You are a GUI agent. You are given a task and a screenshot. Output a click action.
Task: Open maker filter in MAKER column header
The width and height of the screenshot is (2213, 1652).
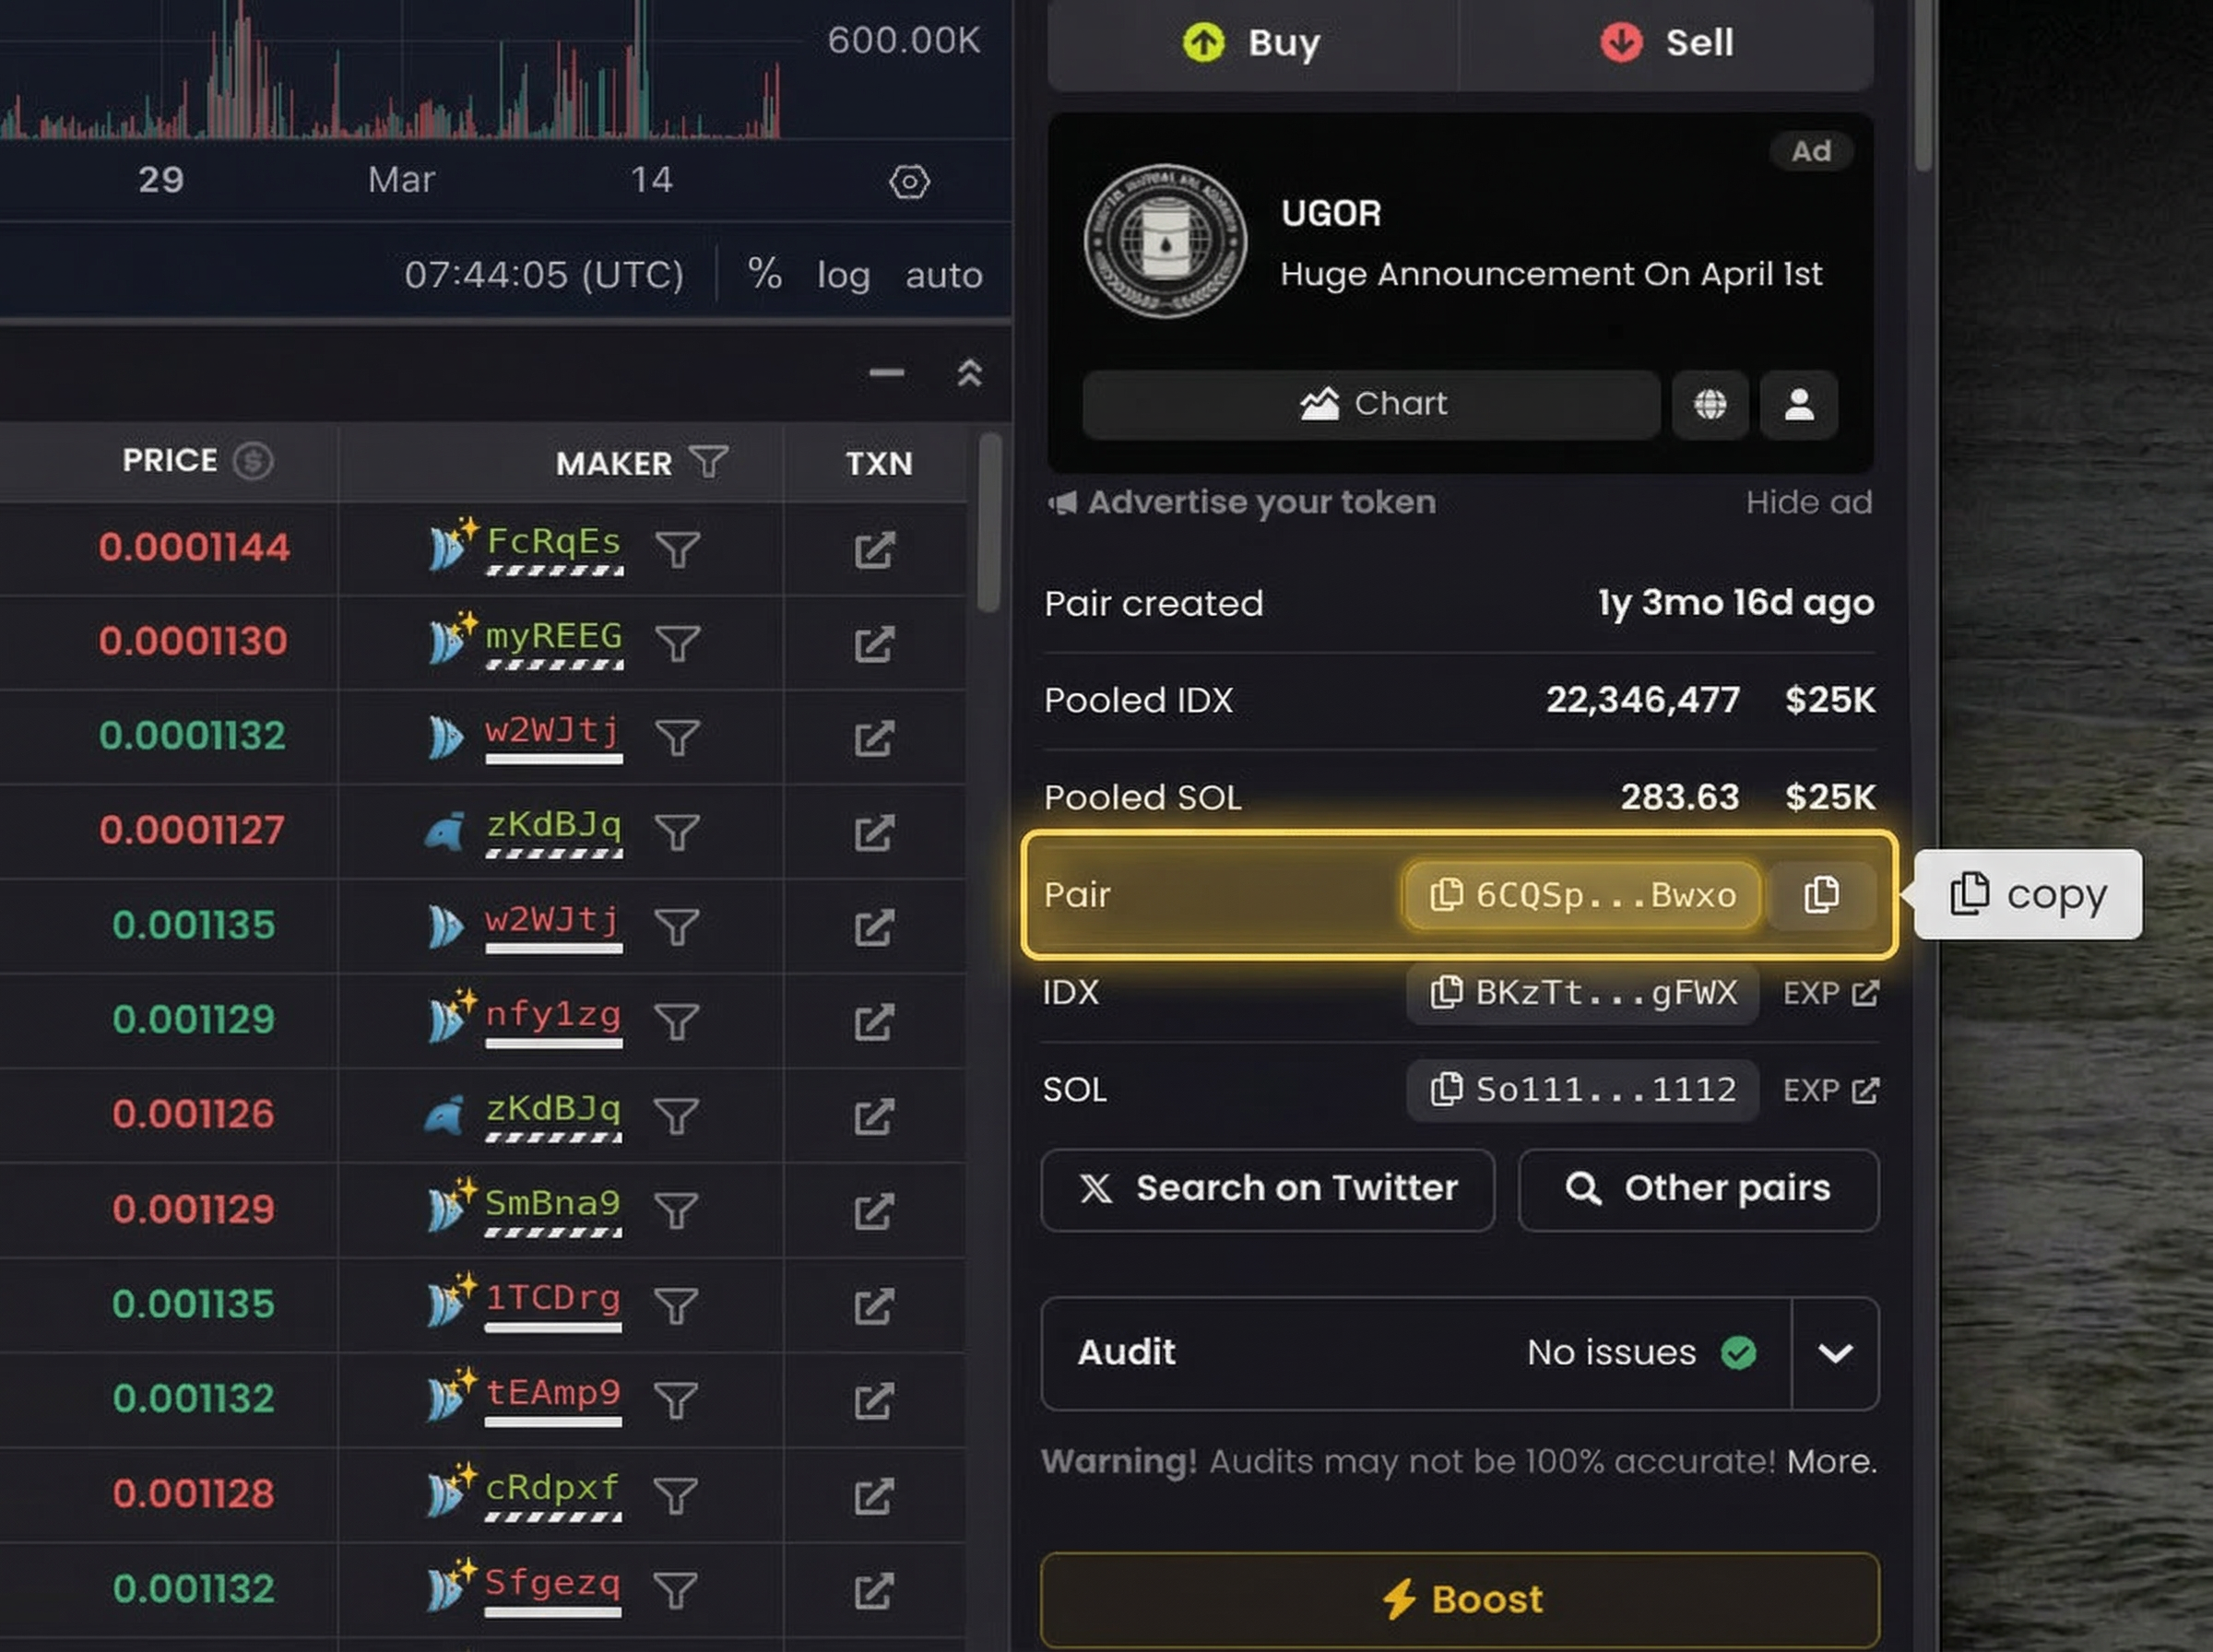point(709,462)
